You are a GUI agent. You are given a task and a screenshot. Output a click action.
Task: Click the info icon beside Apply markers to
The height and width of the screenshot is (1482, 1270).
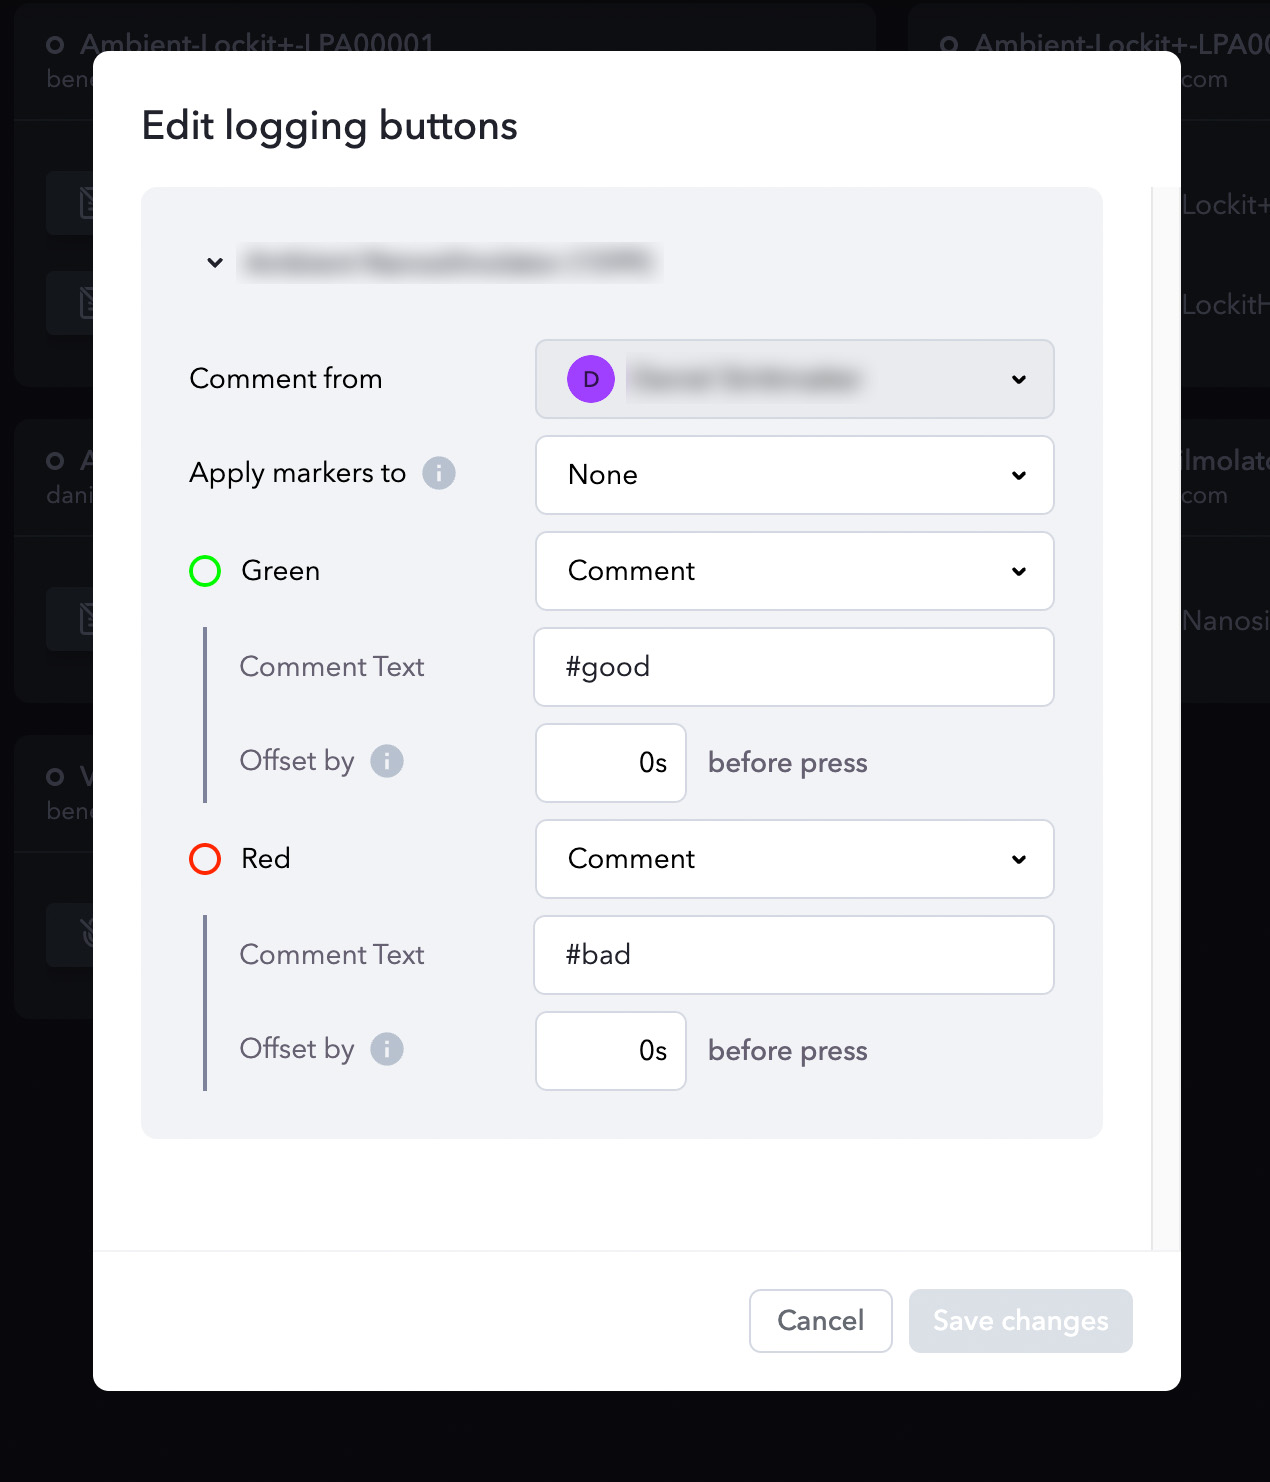coord(439,473)
